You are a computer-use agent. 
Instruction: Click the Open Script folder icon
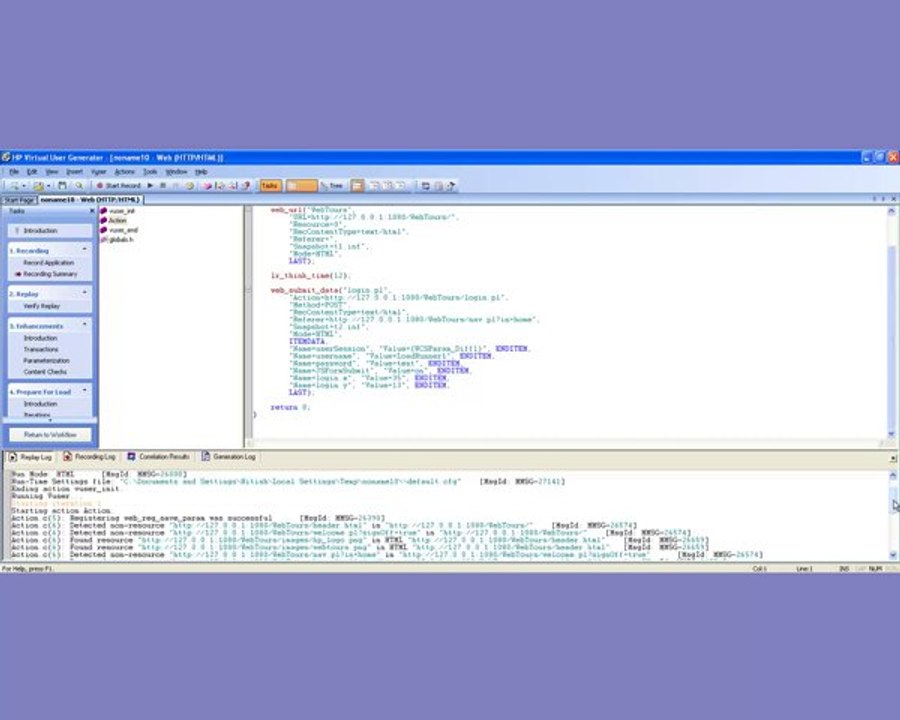click(x=38, y=185)
